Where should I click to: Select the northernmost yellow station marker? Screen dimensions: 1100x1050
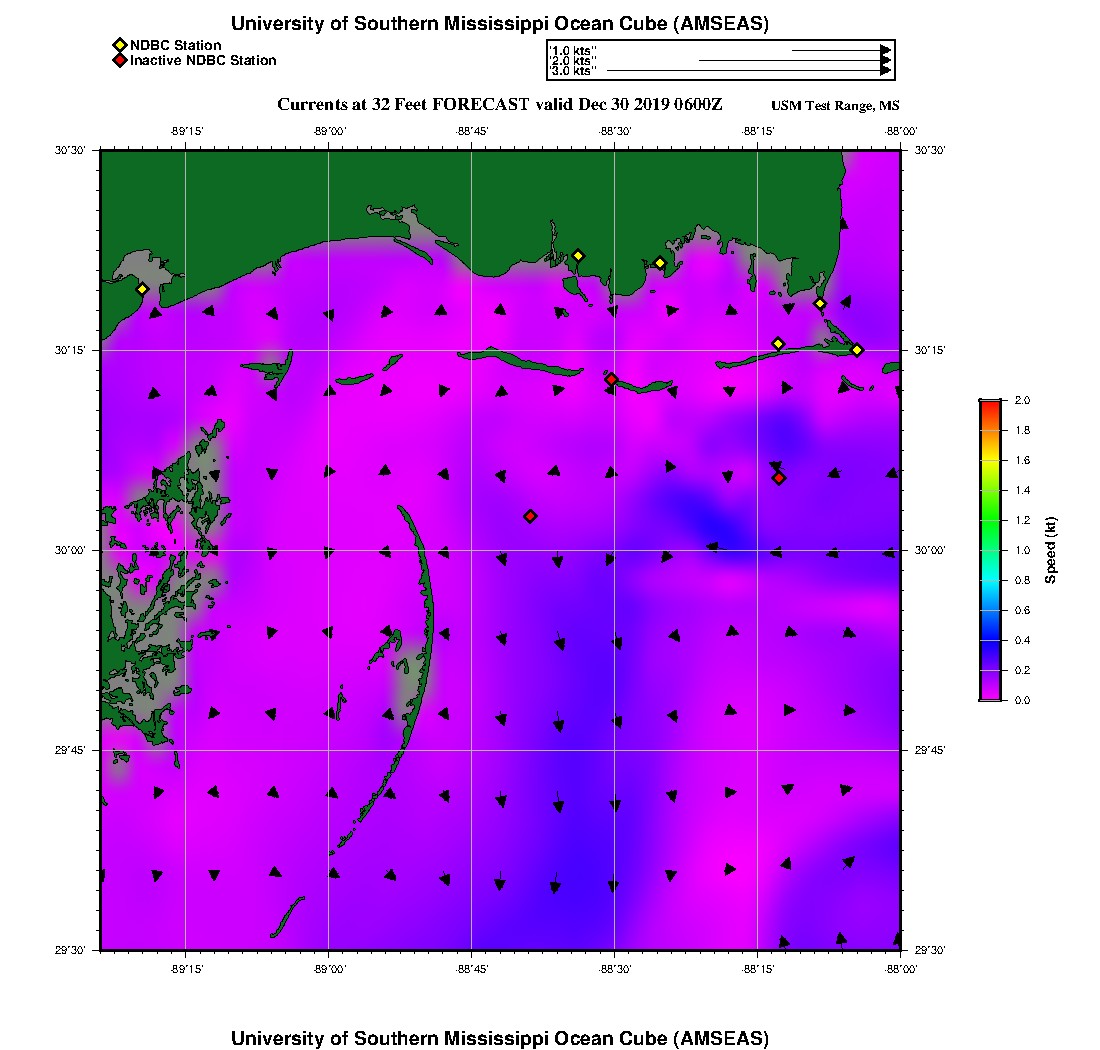click(578, 256)
